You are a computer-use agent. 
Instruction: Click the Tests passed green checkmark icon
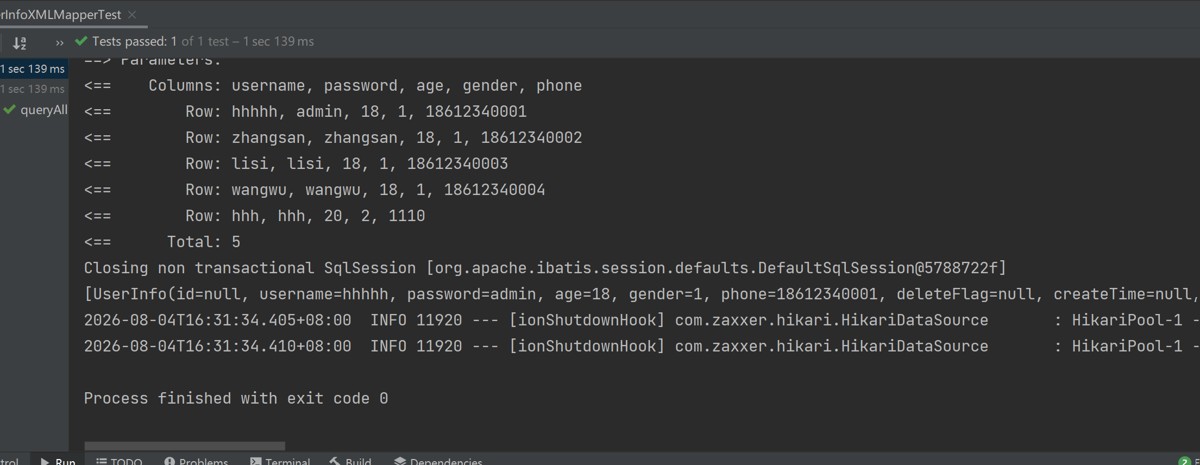(x=81, y=41)
